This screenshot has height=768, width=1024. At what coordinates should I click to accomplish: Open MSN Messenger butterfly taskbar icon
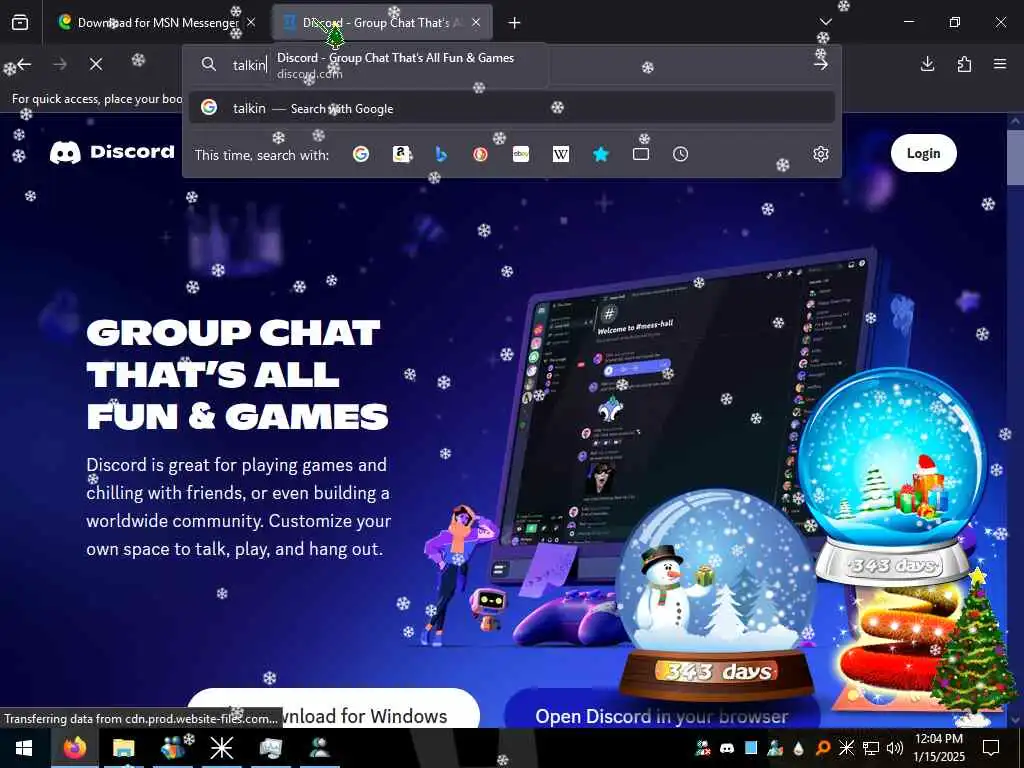point(172,748)
